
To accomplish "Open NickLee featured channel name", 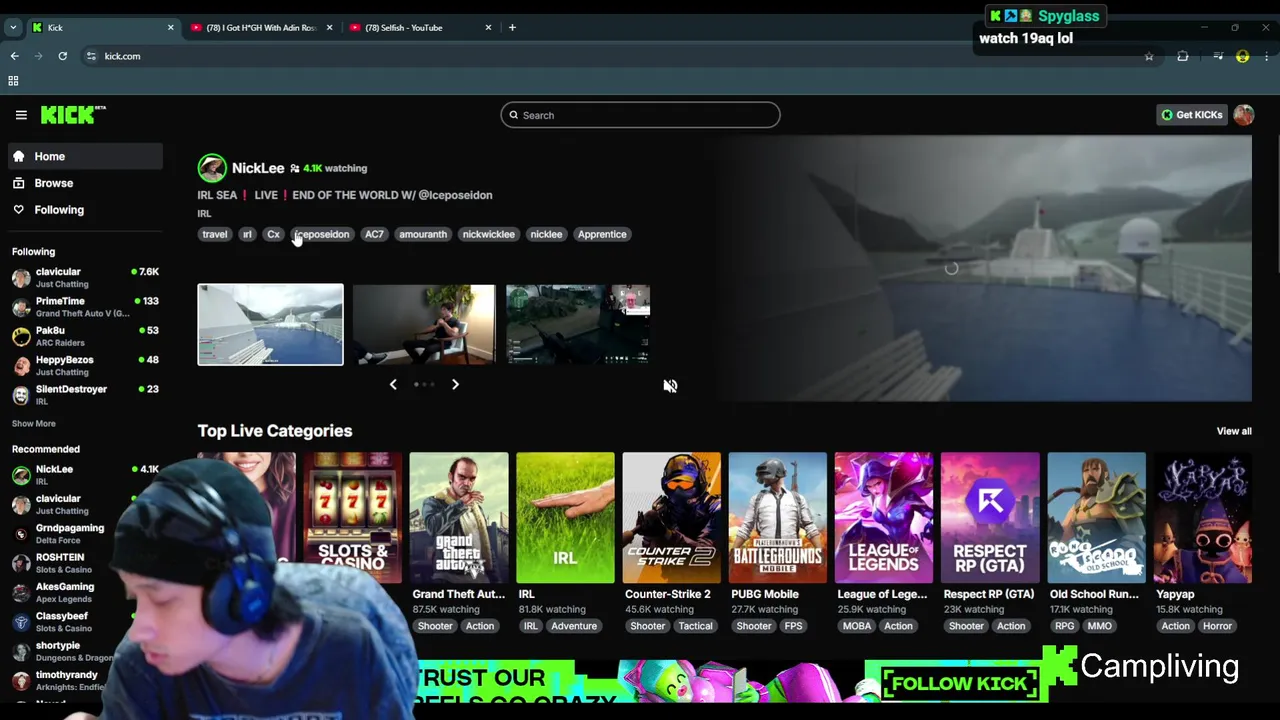I will [x=258, y=168].
